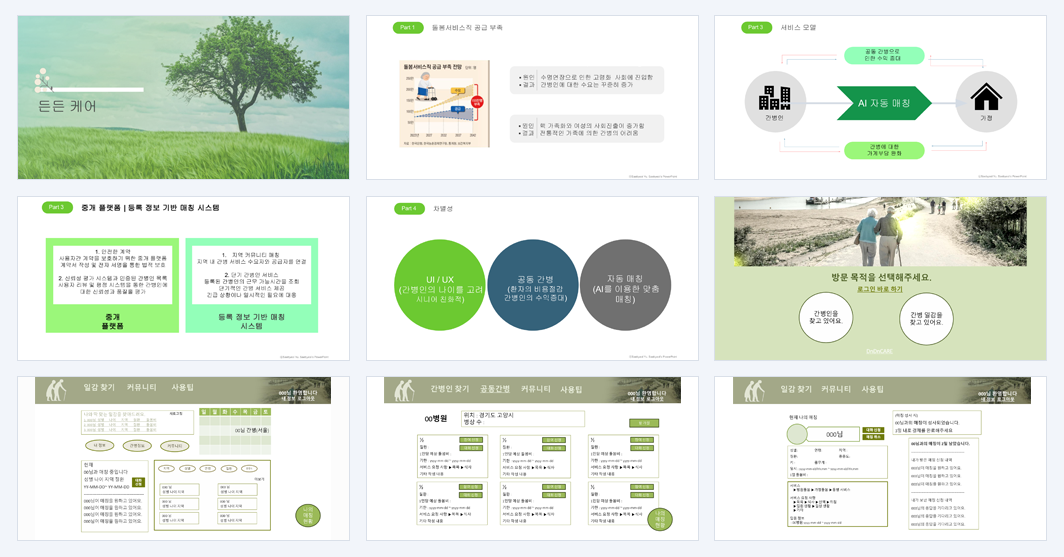Choose the 간병인을 찾고 있어요 circle
Image resolution: width=1064 pixels, height=557 pixels.
click(x=826, y=318)
